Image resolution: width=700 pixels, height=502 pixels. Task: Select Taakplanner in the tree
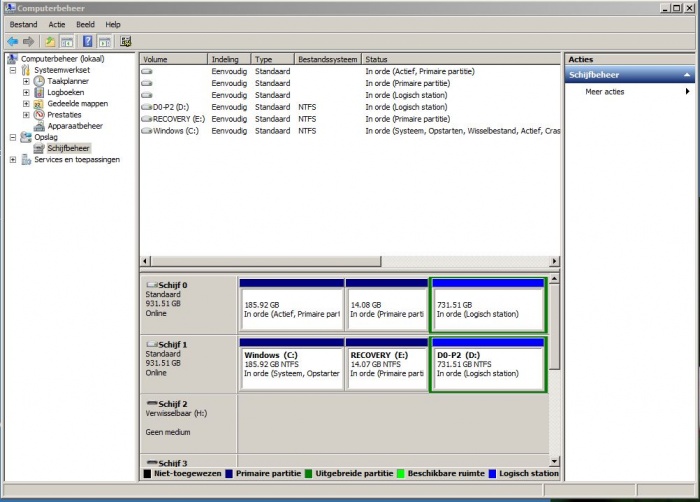[x=68, y=81]
